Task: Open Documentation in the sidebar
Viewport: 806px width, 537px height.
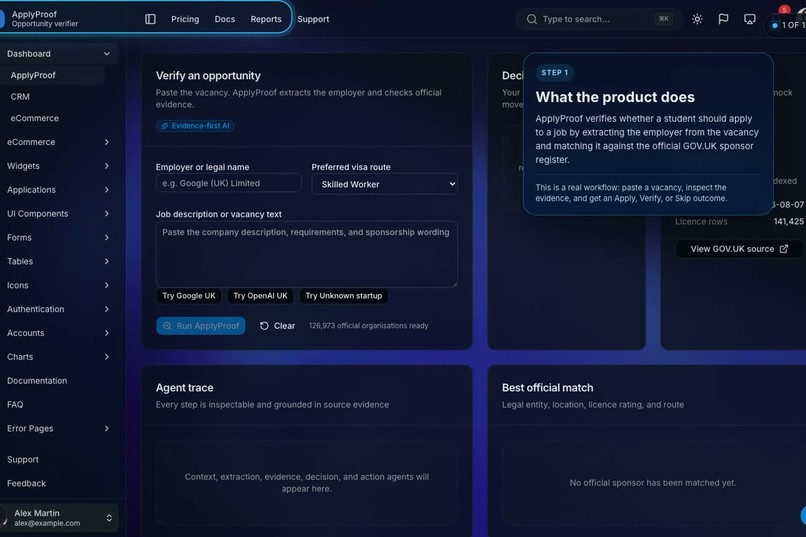Action: point(59,381)
